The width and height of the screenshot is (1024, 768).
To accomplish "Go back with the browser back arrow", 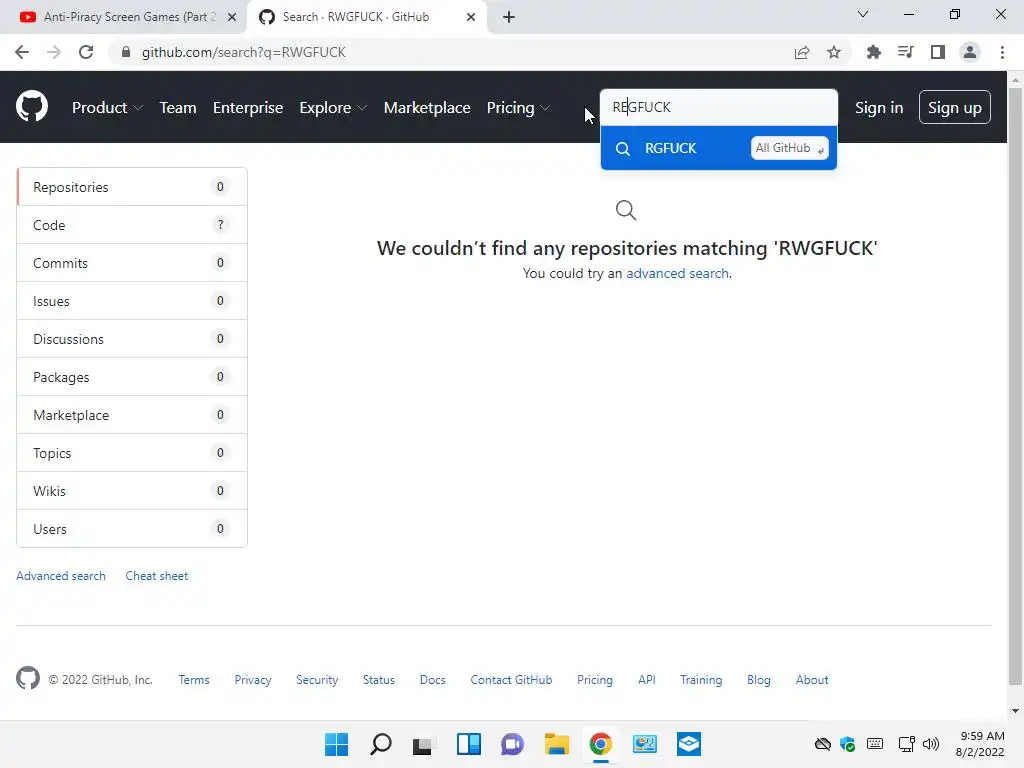I will point(22,52).
